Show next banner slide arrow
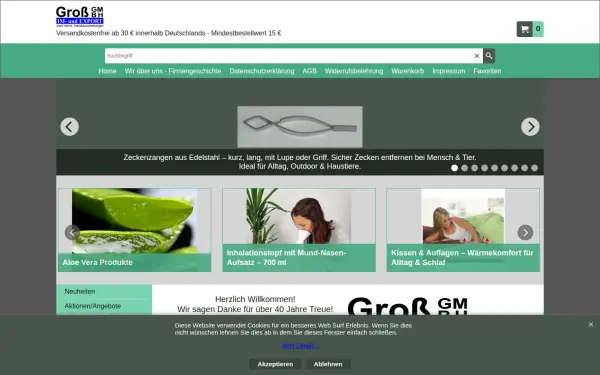The image size is (600, 375). (x=530, y=127)
